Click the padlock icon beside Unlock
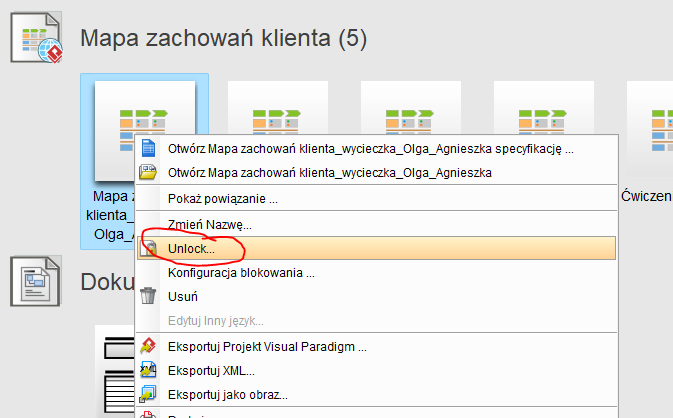673x418 pixels. (x=150, y=248)
